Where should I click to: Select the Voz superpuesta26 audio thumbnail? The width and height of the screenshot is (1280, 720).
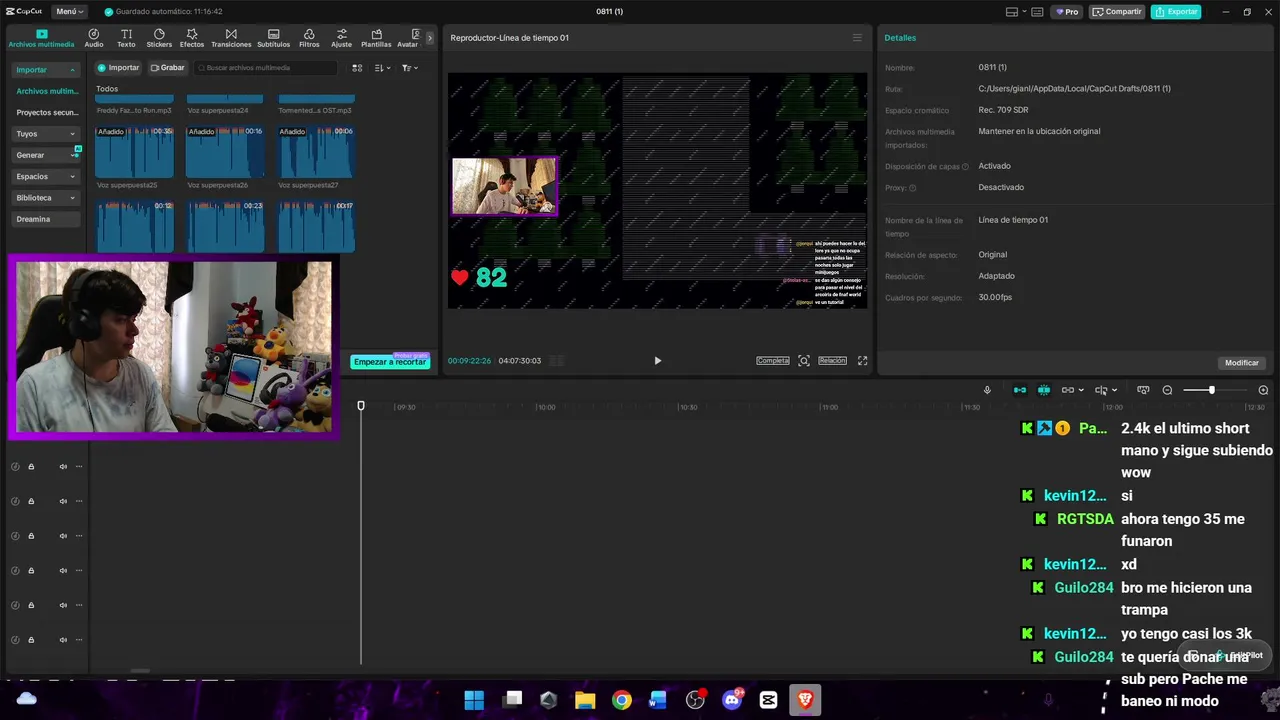point(225,152)
